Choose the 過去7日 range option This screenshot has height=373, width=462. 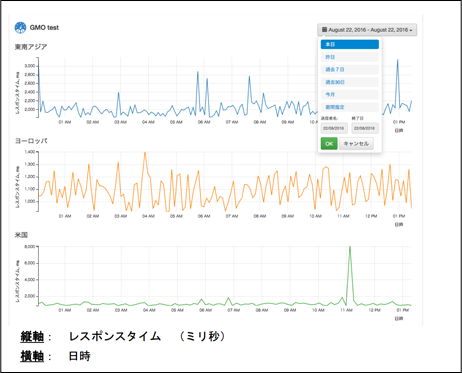350,69
